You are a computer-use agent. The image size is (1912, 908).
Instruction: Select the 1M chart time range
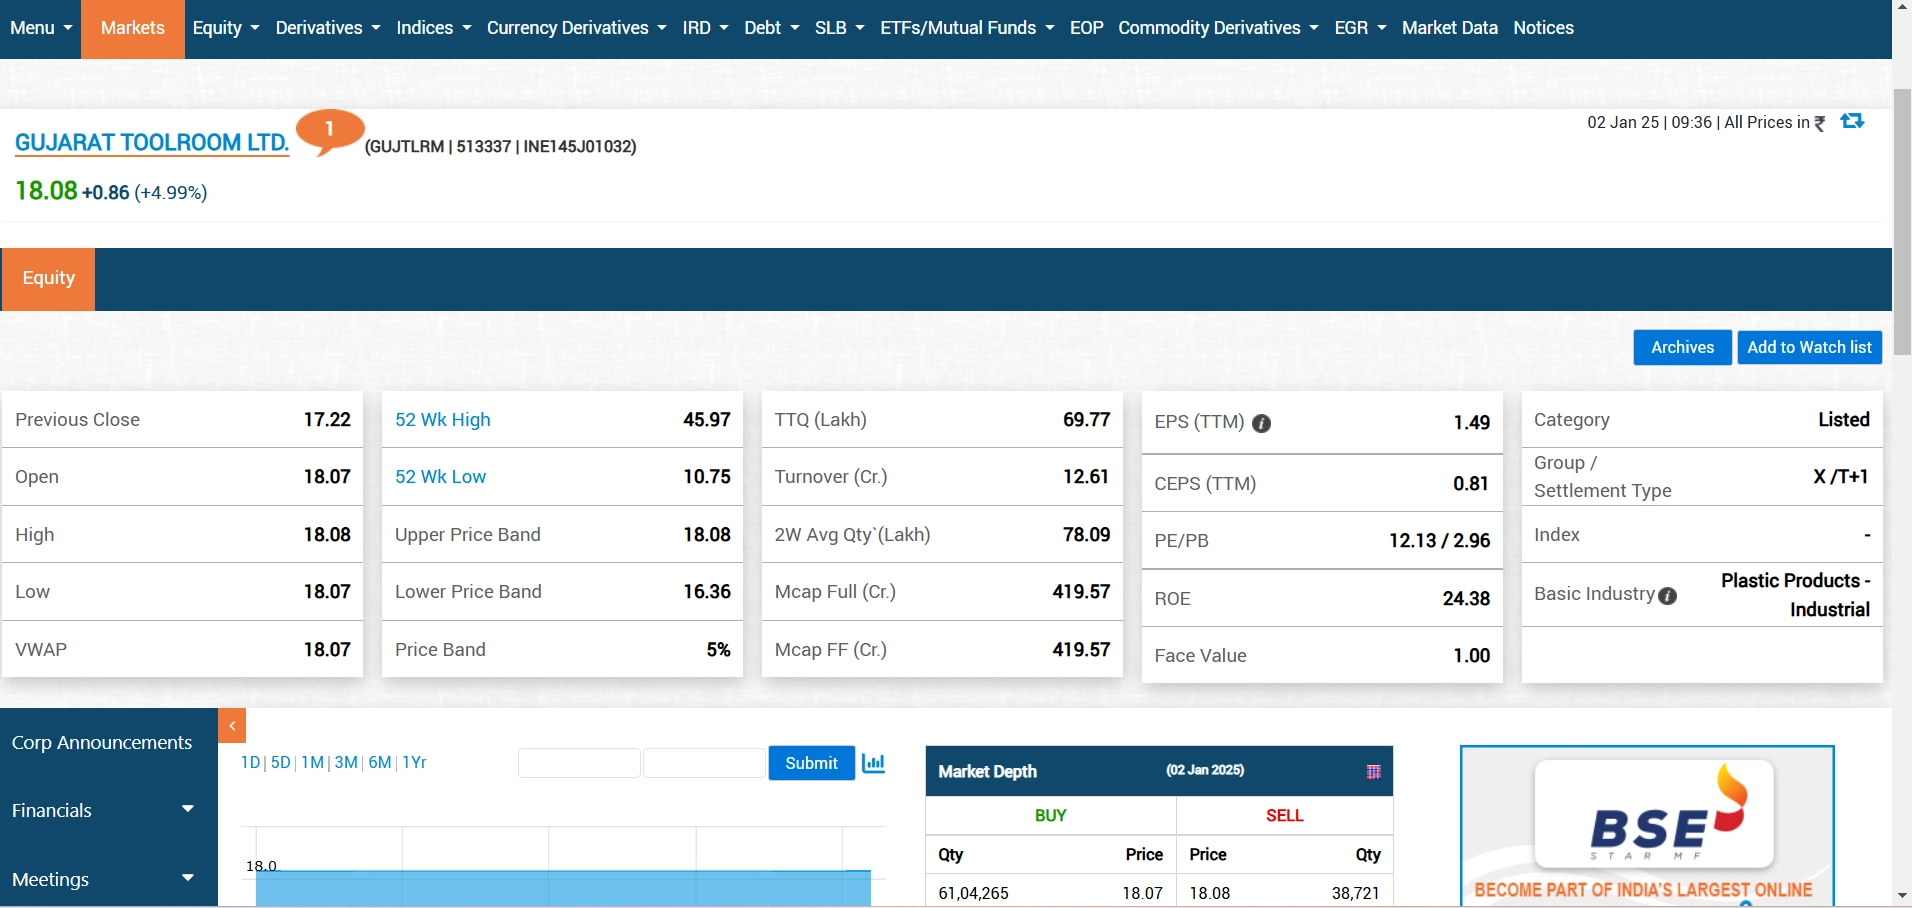(x=312, y=762)
